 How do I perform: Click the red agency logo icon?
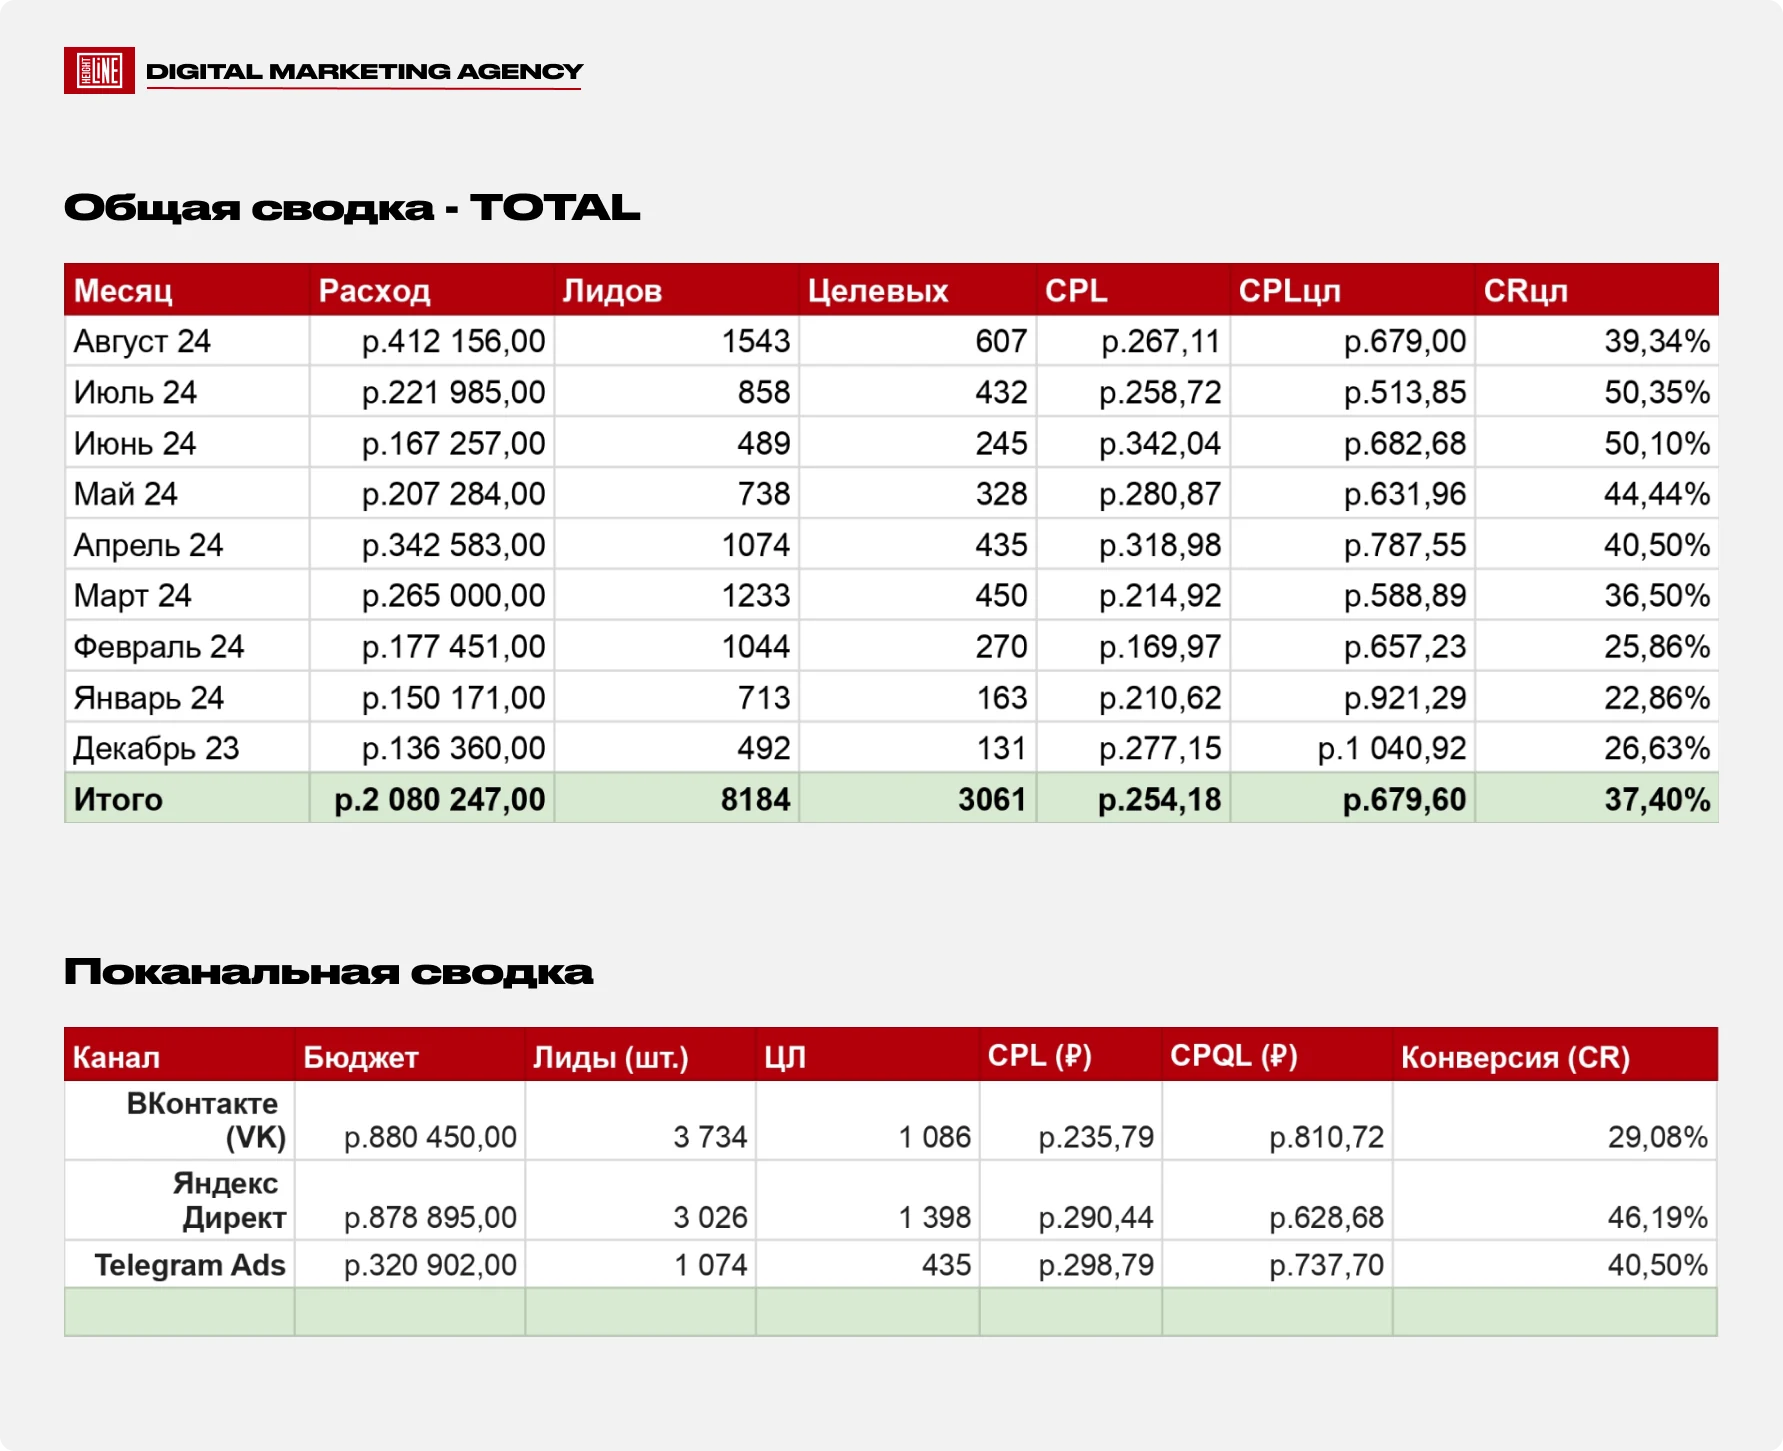99,71
